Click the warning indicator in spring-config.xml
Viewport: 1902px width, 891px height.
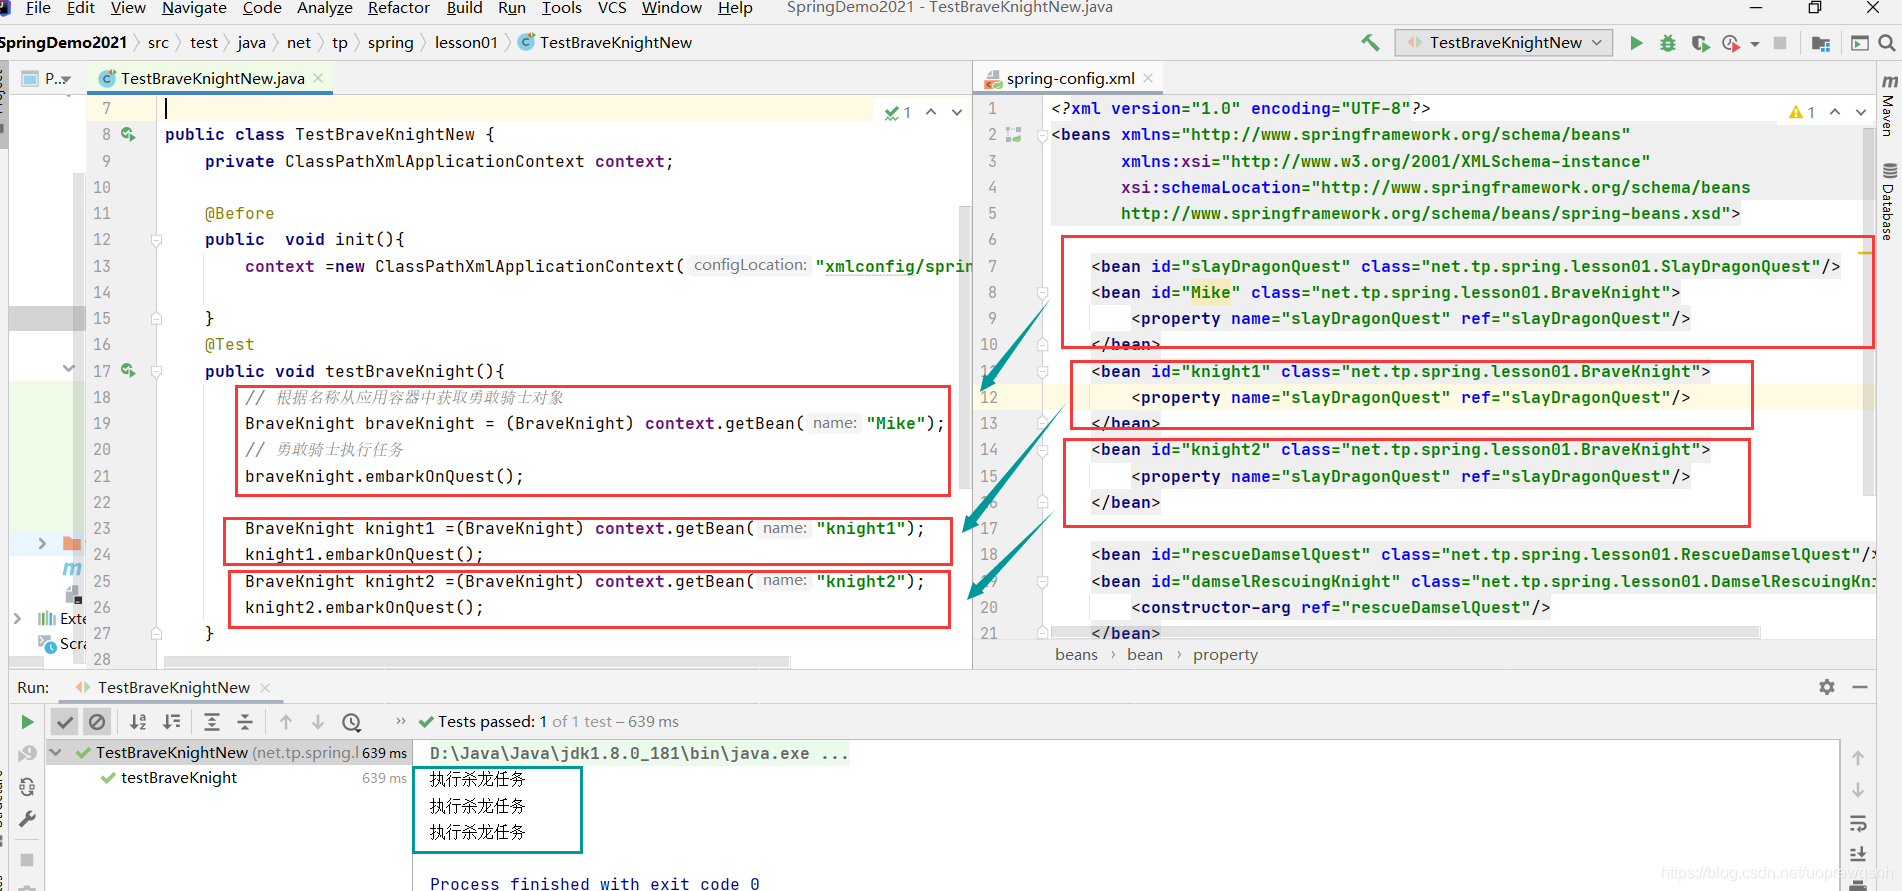pyautogui.click(x=1802, y=112)
